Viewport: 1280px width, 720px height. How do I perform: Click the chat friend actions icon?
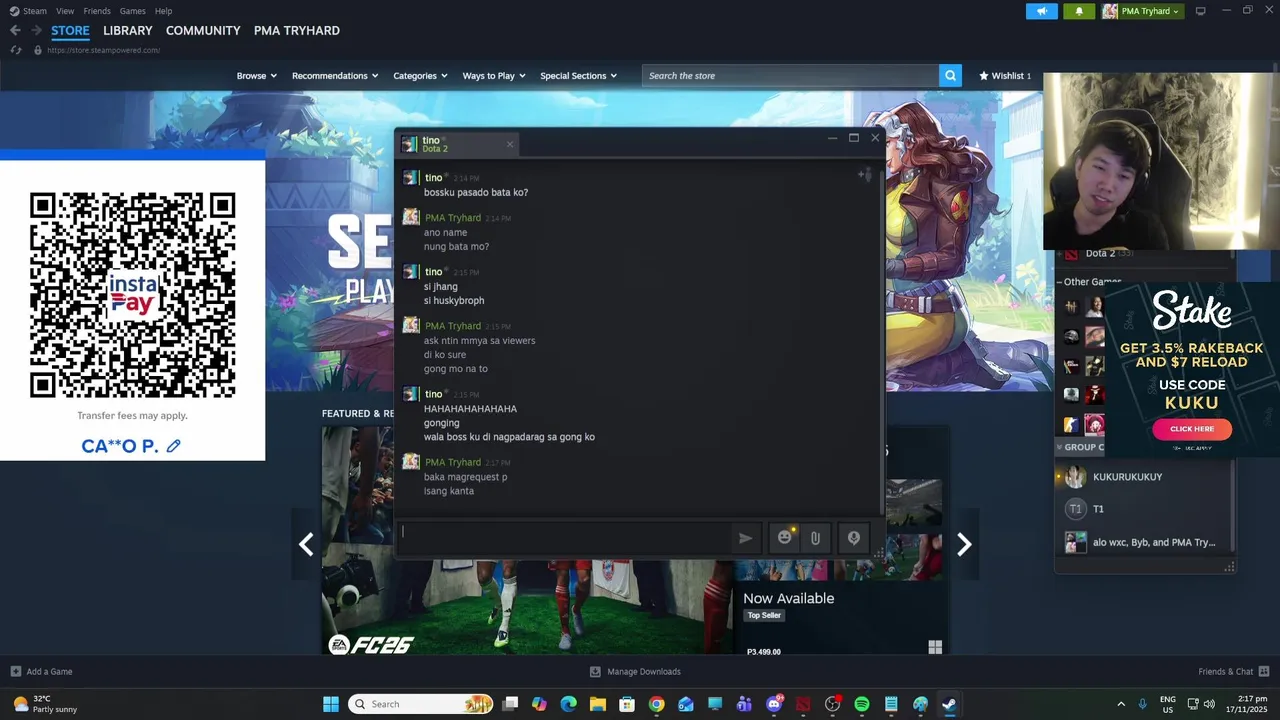[865, 175]
